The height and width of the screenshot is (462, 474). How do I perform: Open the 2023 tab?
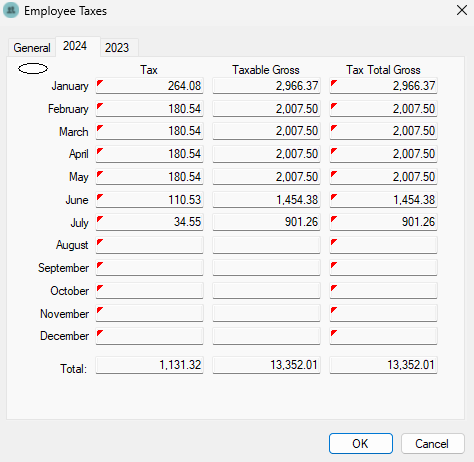pos(117,48)
